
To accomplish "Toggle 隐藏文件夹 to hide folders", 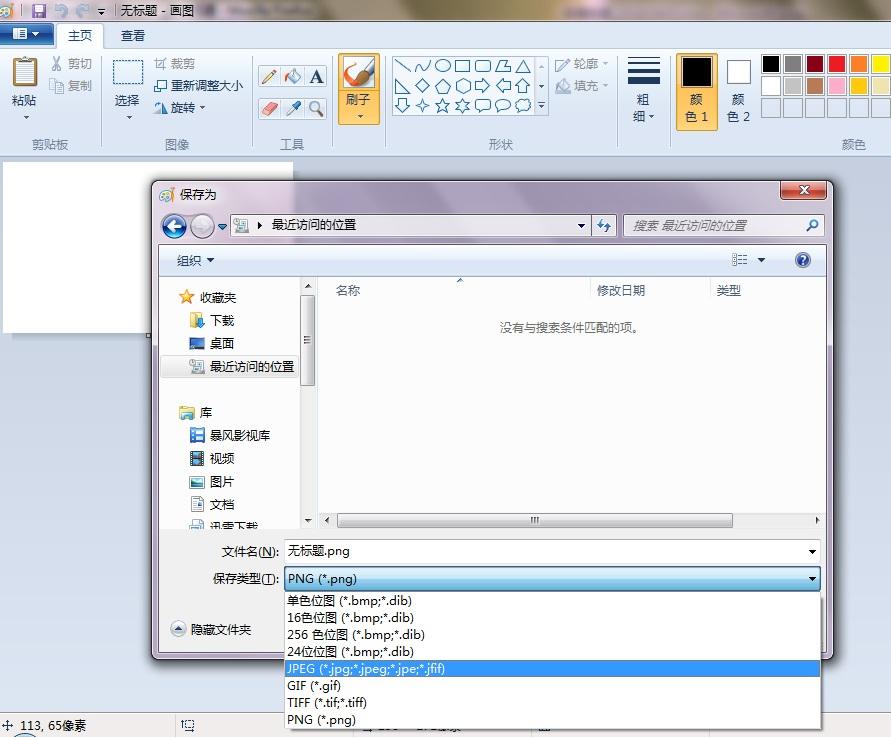I will 211,629.
